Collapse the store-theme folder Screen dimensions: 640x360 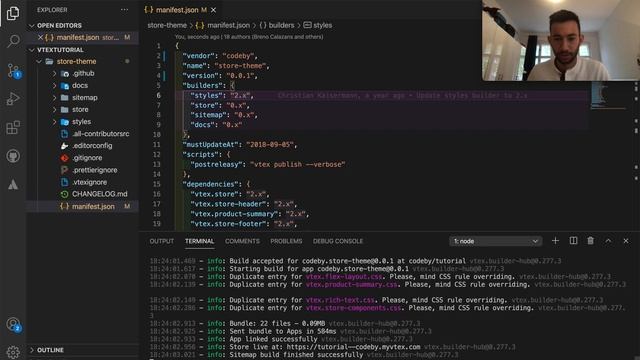tap(39, 62)
